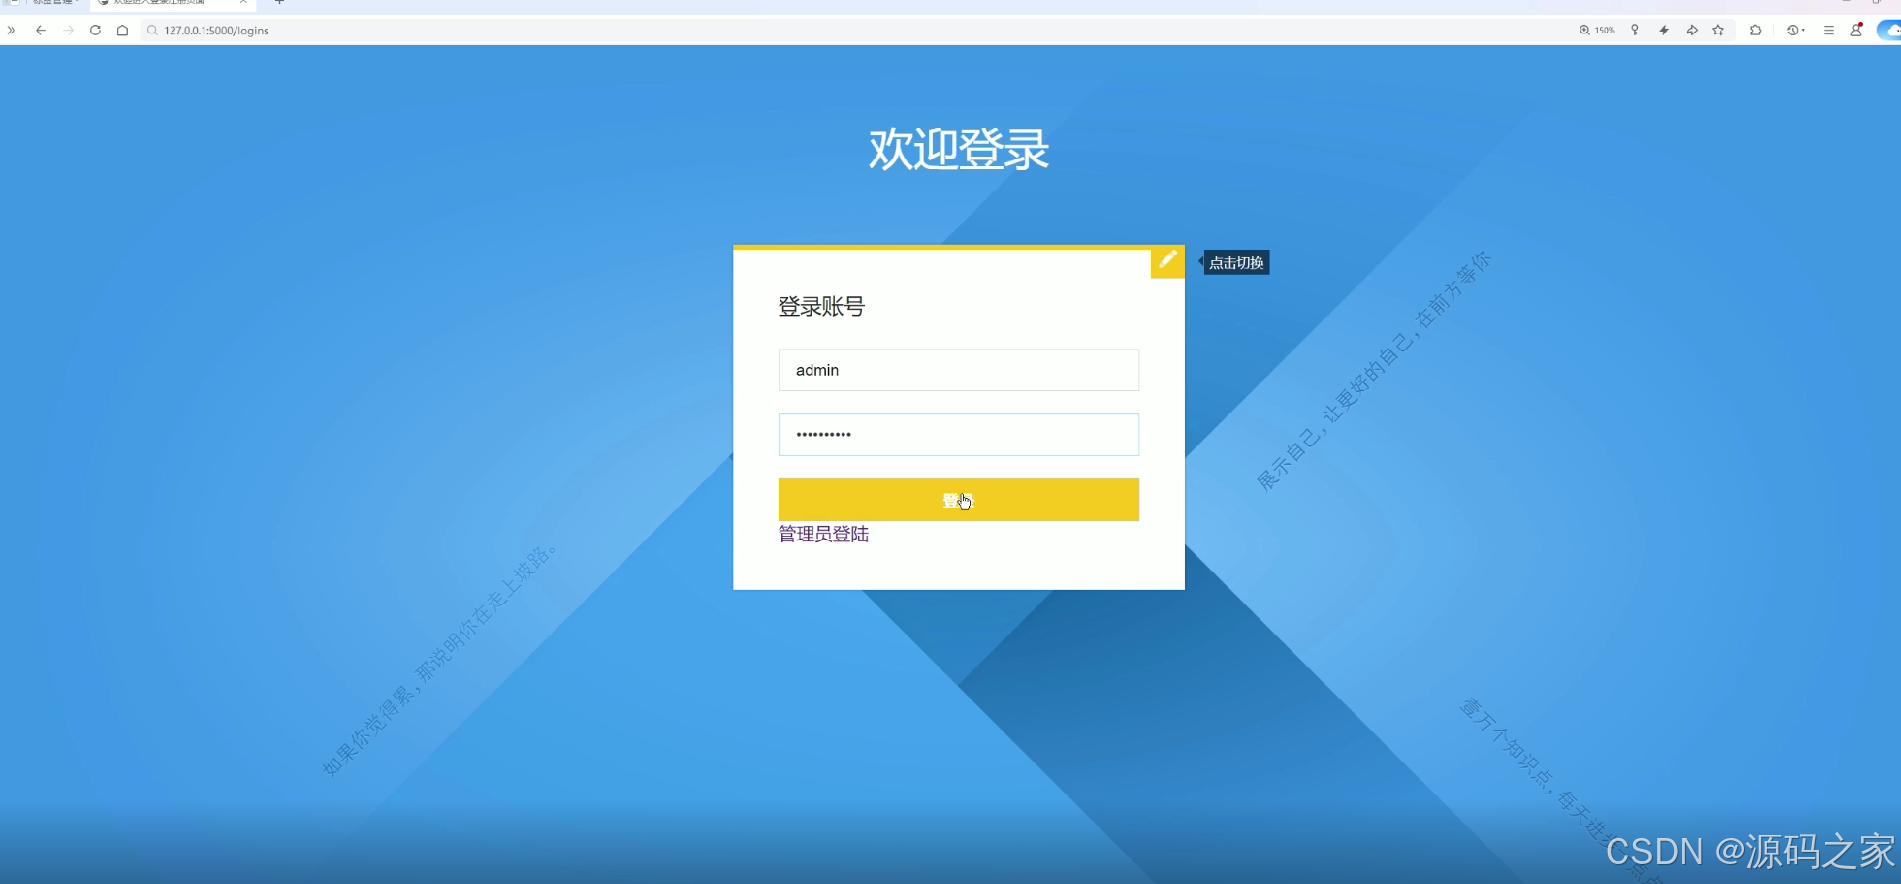Focus the masked password input field
The width and height of the screenshot is (1901, 884).
point(958,434)
